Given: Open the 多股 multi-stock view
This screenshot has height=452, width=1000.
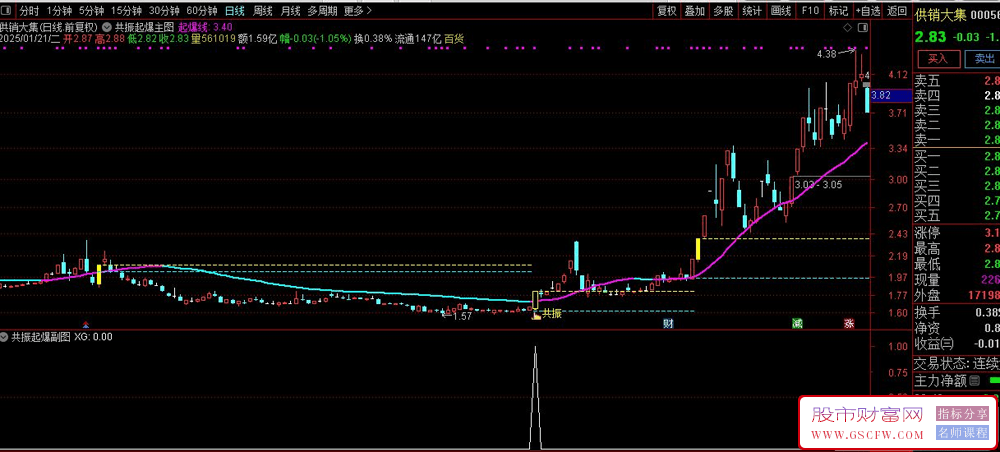Looking at the screenshot, I should 723,11.
